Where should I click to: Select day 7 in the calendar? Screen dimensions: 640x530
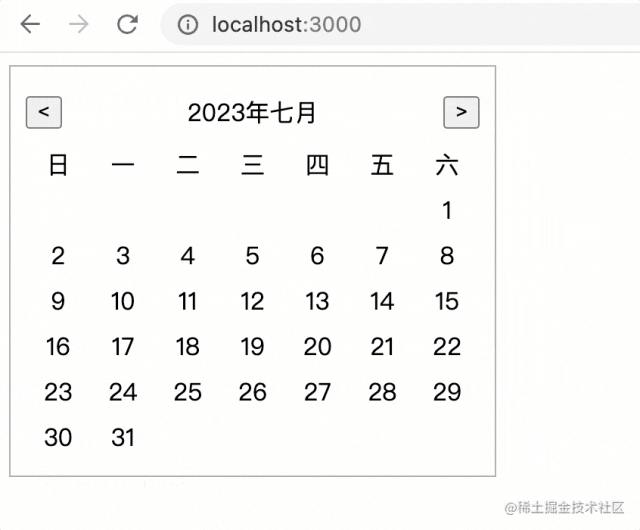[x=382, y=256]
